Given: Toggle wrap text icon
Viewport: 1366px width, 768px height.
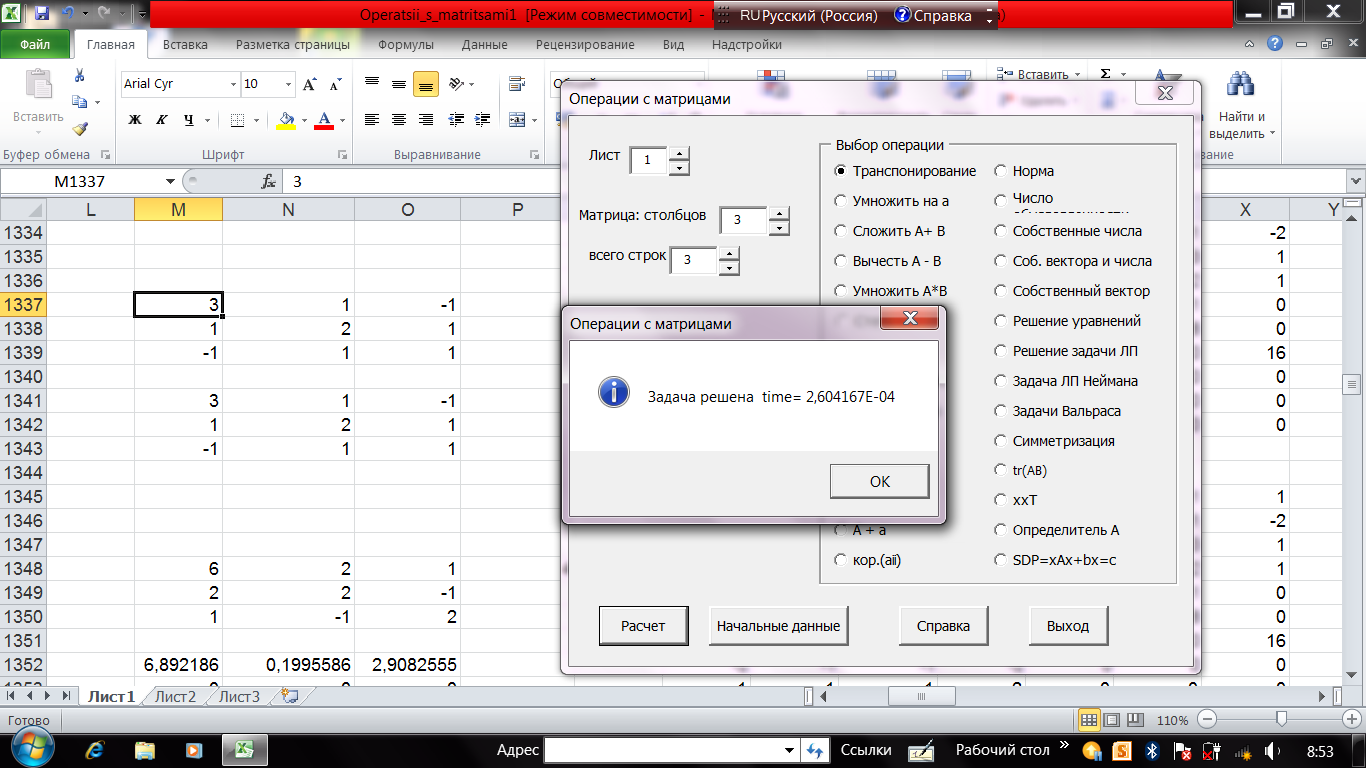Looking at the screenshot, I should [x=517, y=85].
